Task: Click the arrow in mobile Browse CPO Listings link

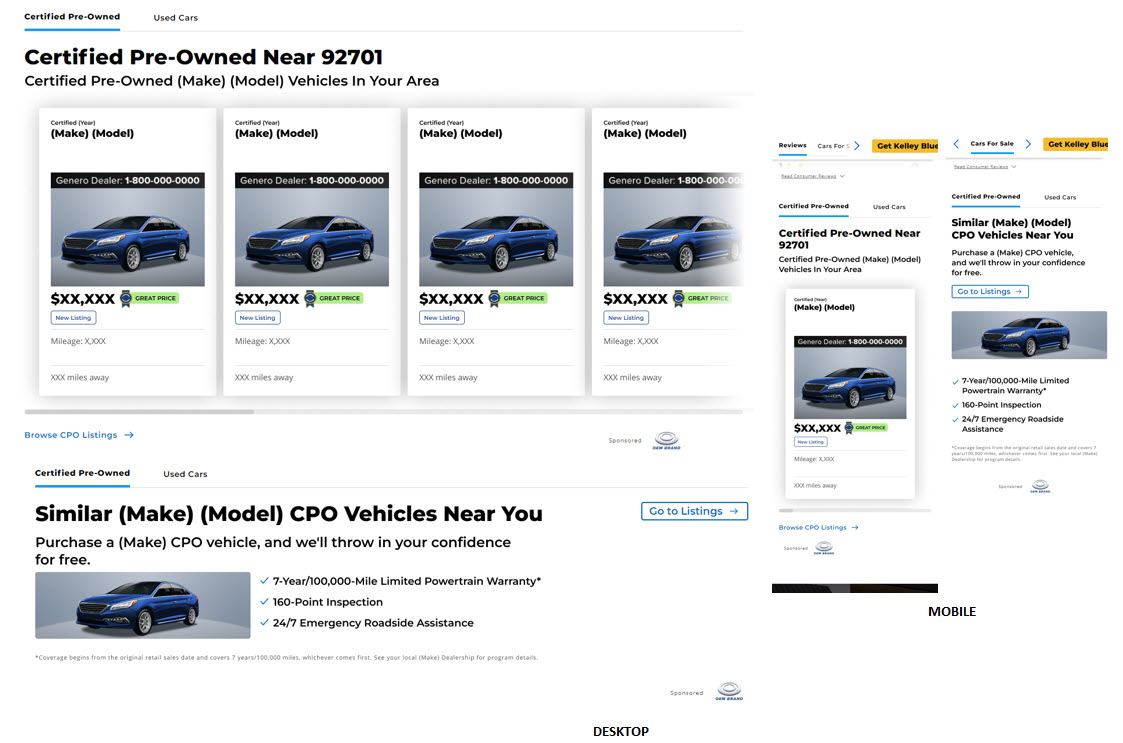Action: click(854, 527)
